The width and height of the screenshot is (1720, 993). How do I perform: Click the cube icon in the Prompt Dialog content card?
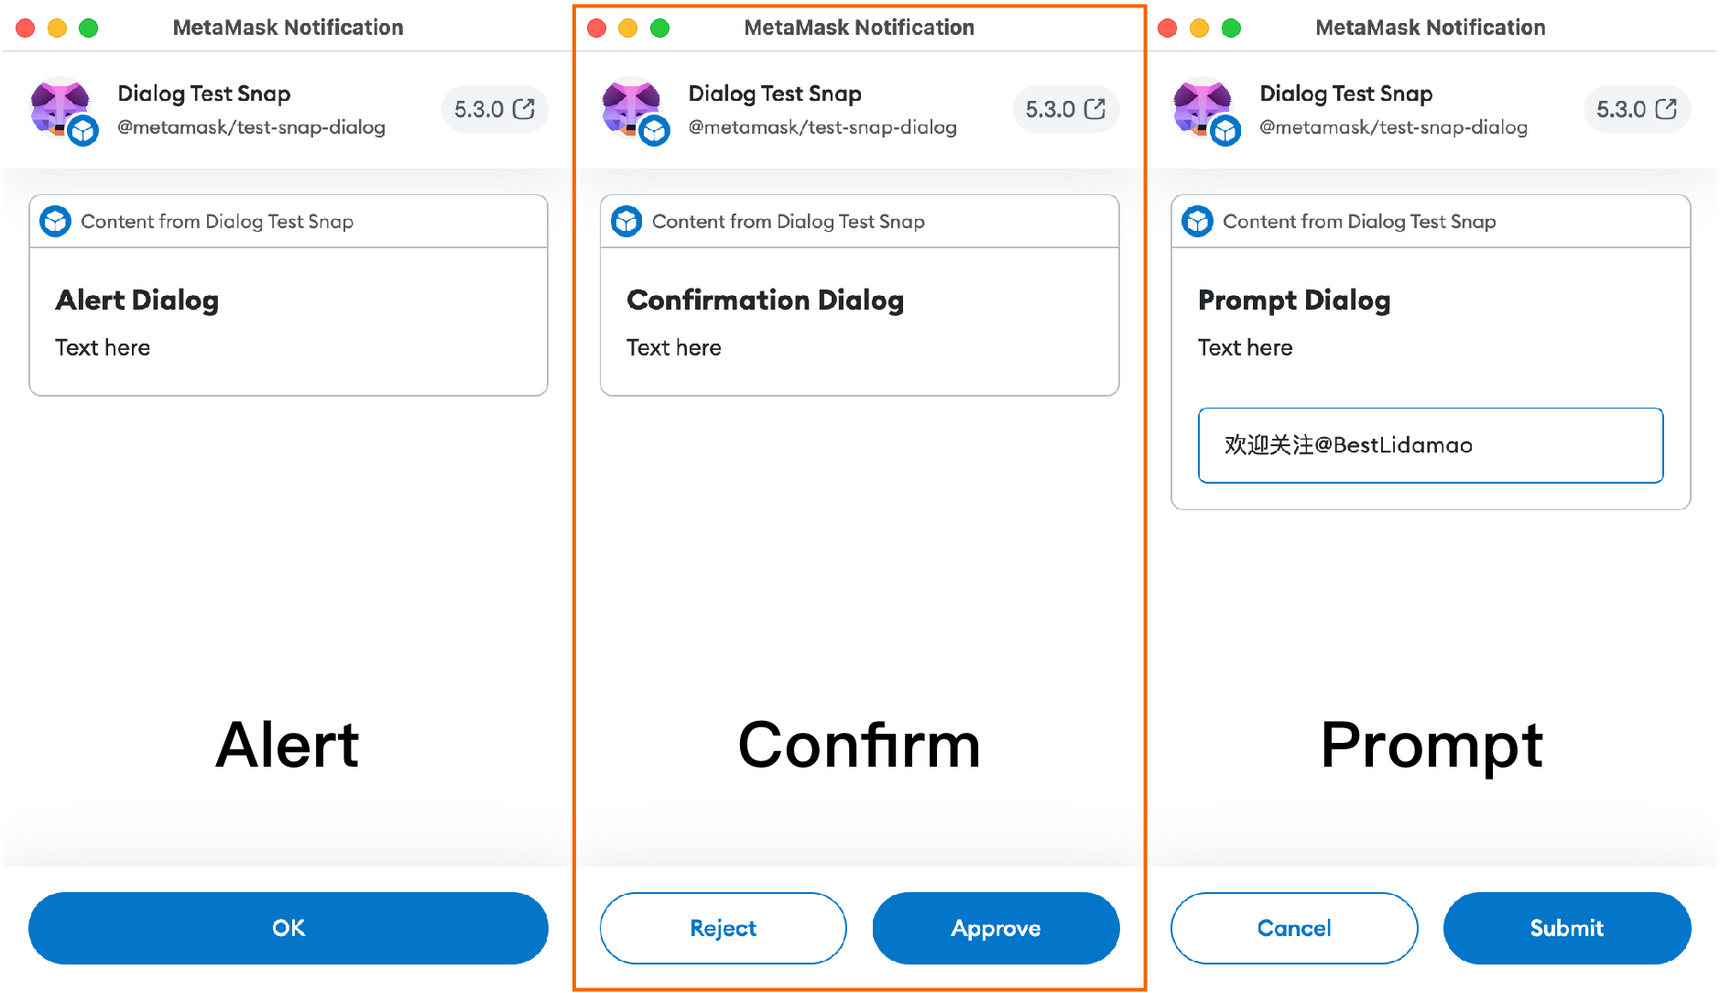click(1198, 221)
